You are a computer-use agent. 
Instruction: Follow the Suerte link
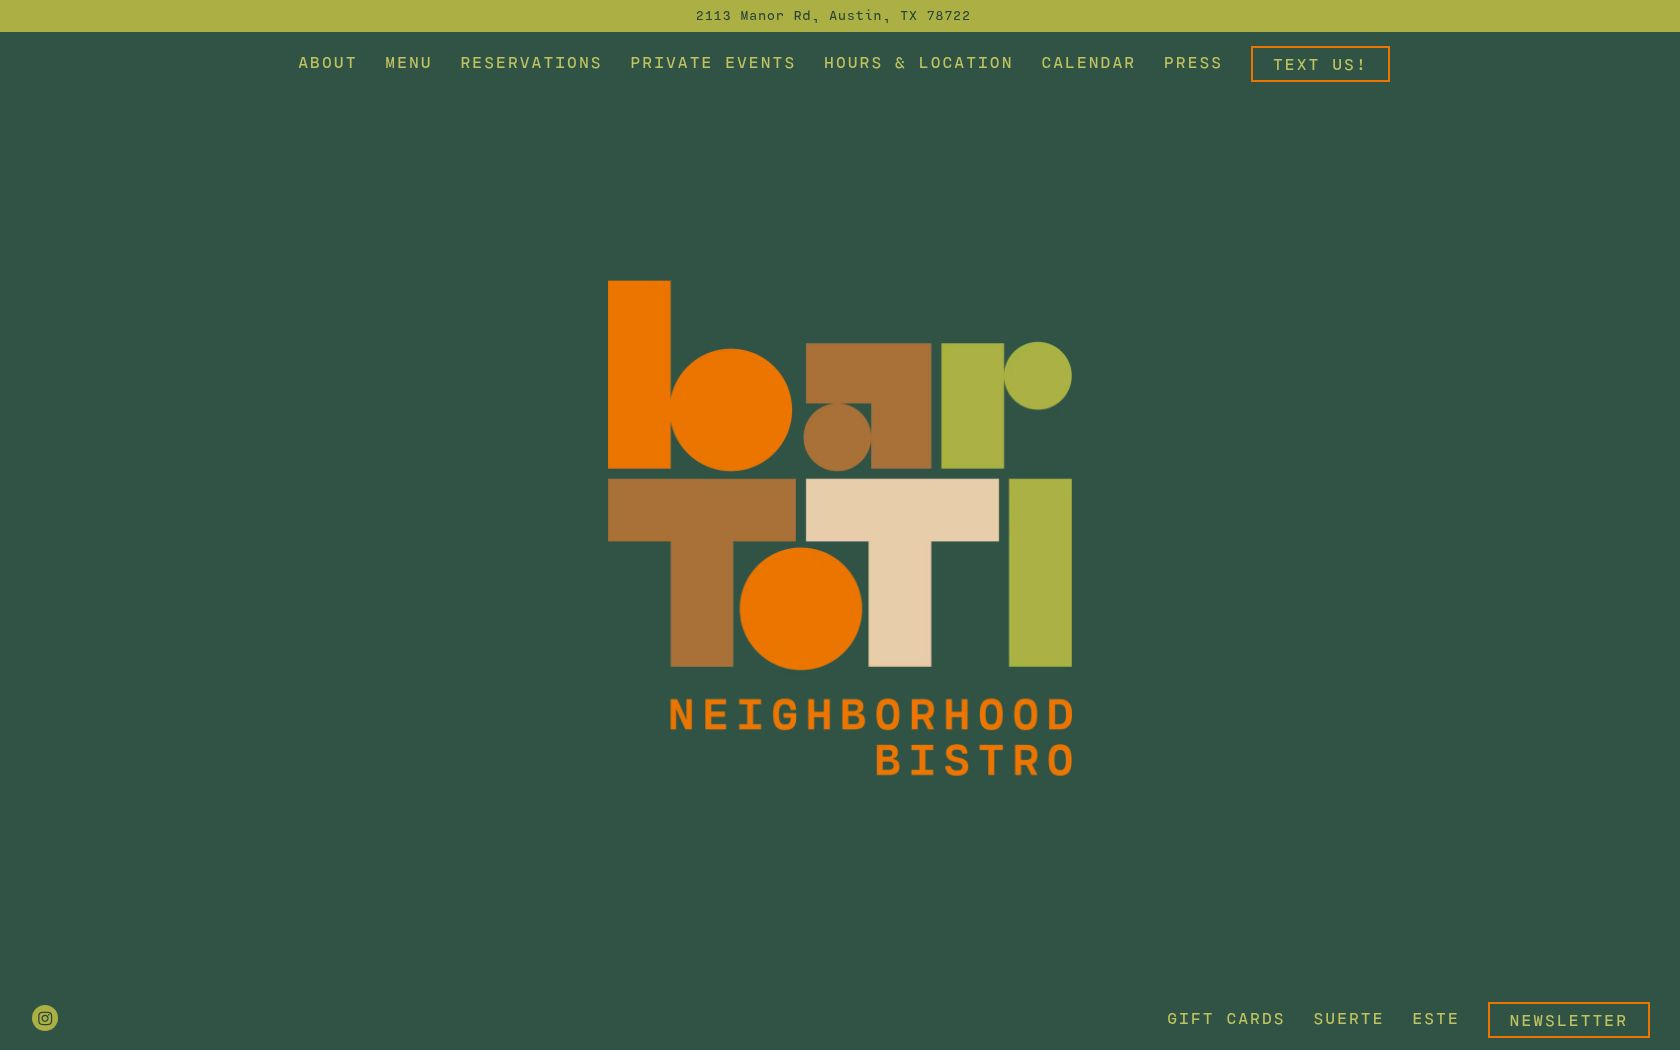click(1348, 1019)
